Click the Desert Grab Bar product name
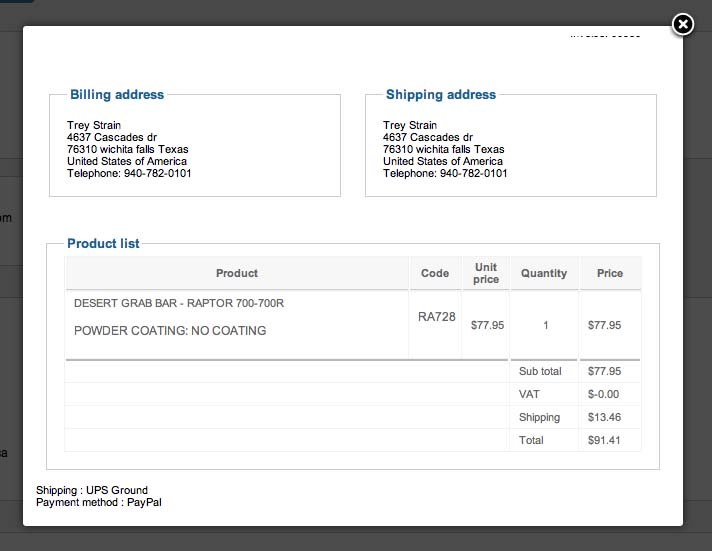The height and width of the screenshot is (551, 712). click(179, 303)
